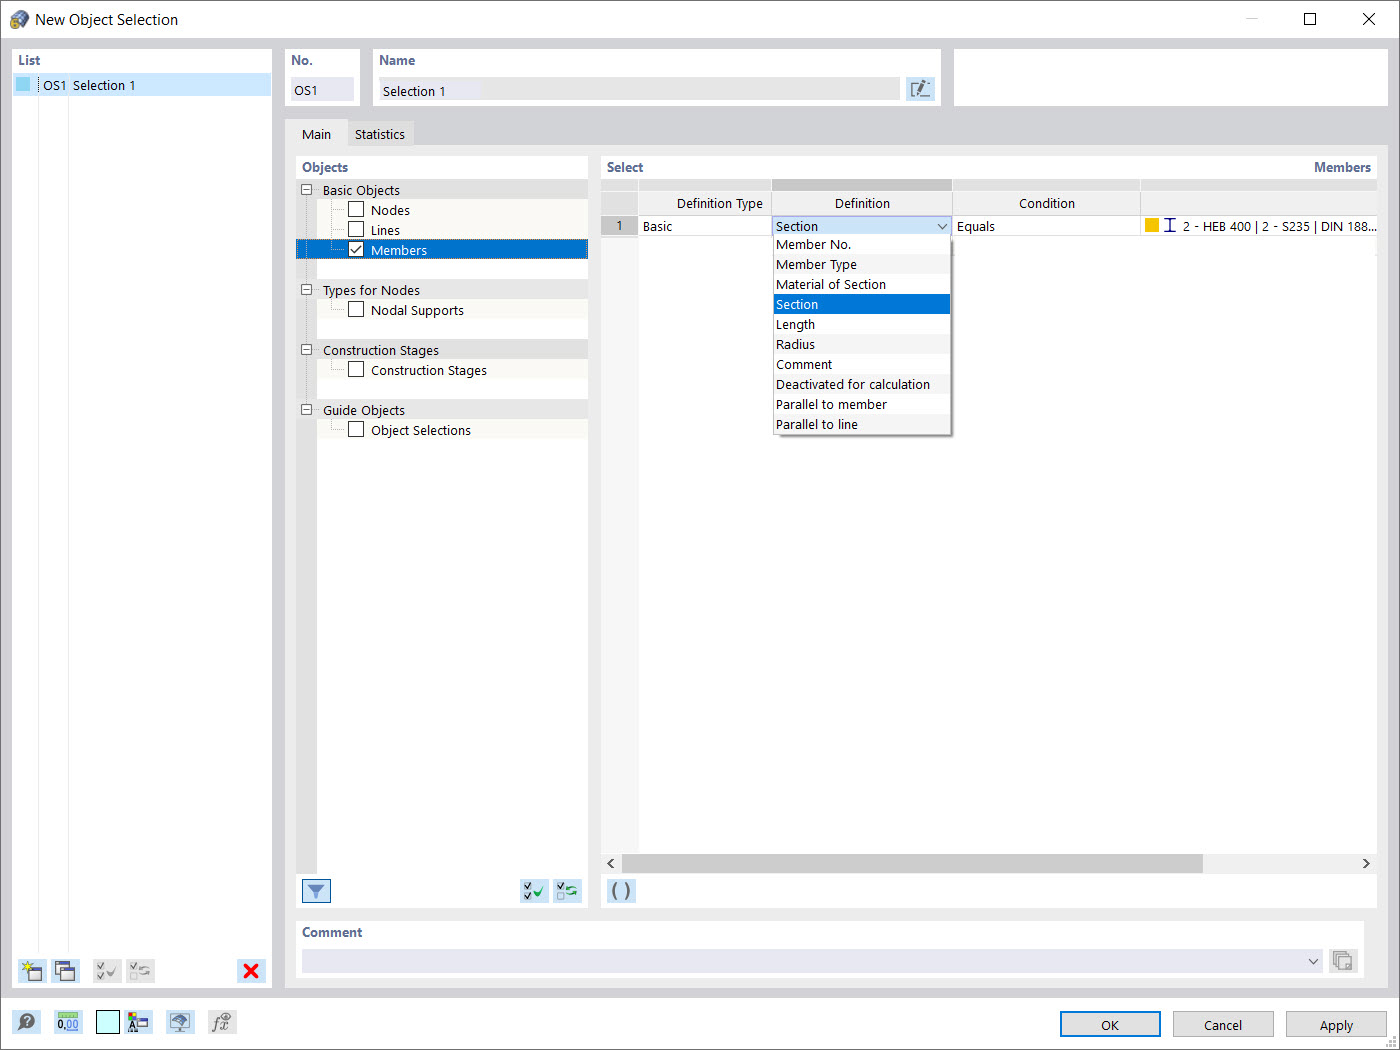The height and width of the screenshot is (1050, 1400).
Task: Open the help question-mark icon at bottom left
Action: (x=27, y=1021)
